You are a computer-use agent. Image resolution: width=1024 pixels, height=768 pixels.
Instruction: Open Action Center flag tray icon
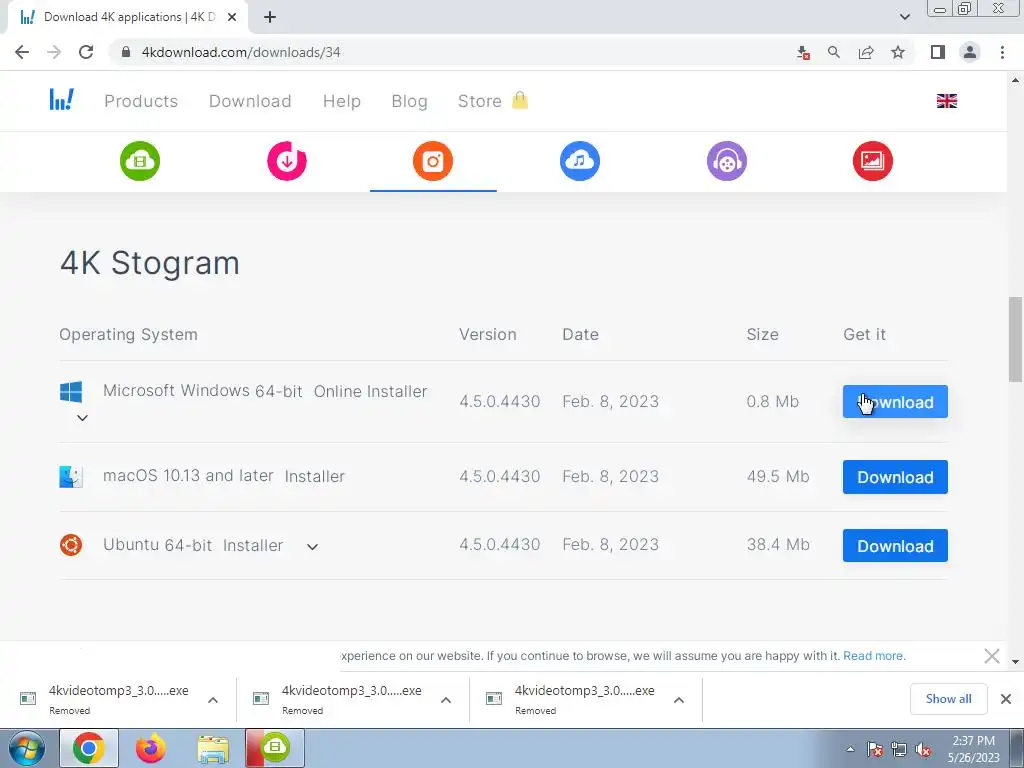[875, 750]
